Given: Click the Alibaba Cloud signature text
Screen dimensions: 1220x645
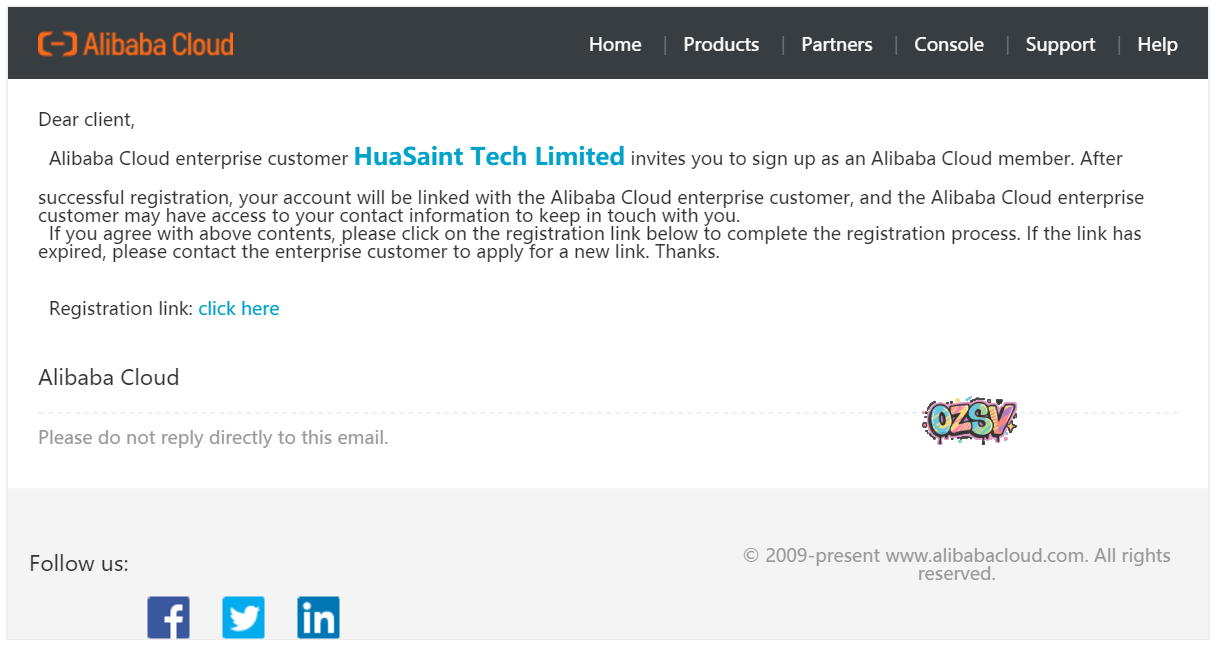Looking at the screenshot, I should click(109, 378).
